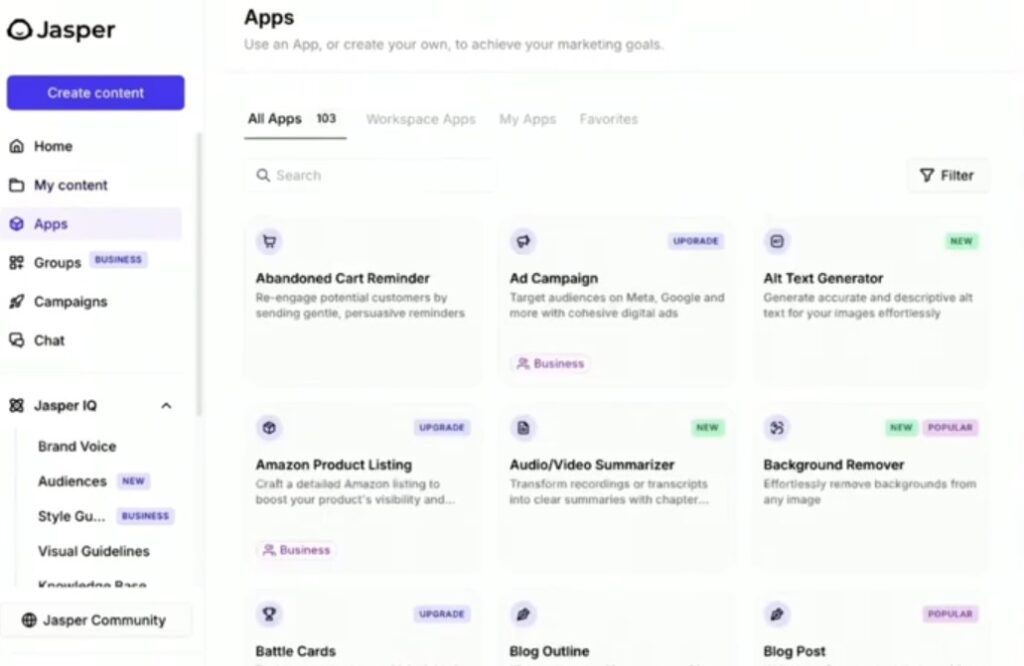1024x666 pixels.
Task: Click the POPULAR badge on Blog Post
Action: click(x=950, y=614)
